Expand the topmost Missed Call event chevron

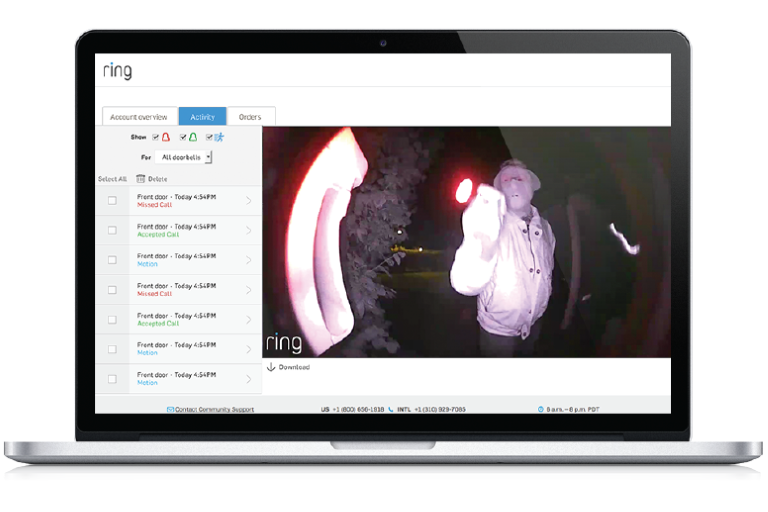pos(249,200)
